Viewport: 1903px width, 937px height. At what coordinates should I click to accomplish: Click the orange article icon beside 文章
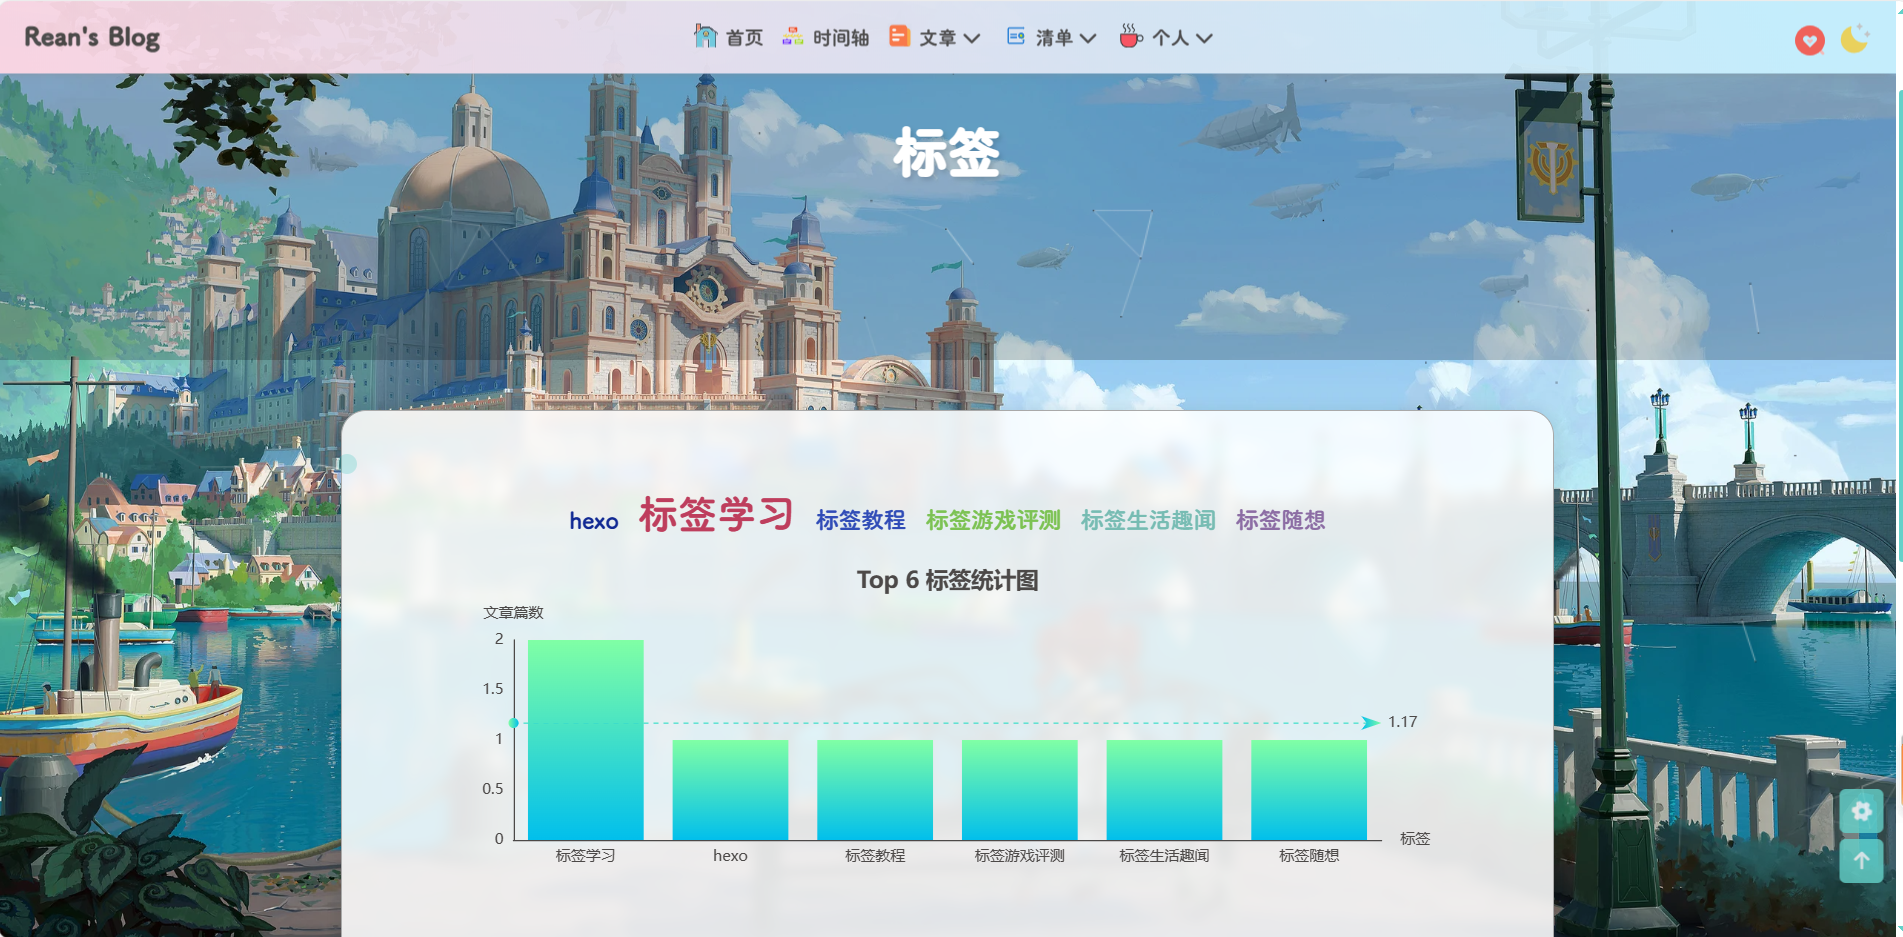pos(899,37)
